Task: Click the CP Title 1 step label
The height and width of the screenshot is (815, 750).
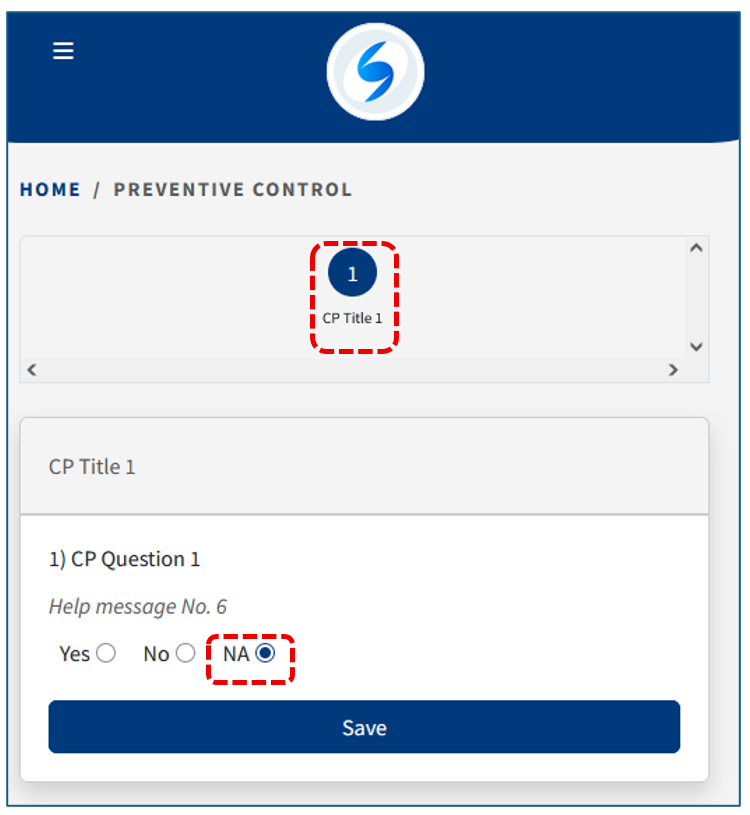Action: [352, 319]
